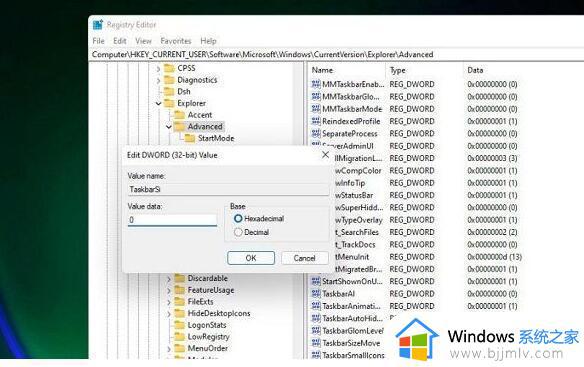
Task: Collapse the Explorer tree node
Action: click(158, 103)
